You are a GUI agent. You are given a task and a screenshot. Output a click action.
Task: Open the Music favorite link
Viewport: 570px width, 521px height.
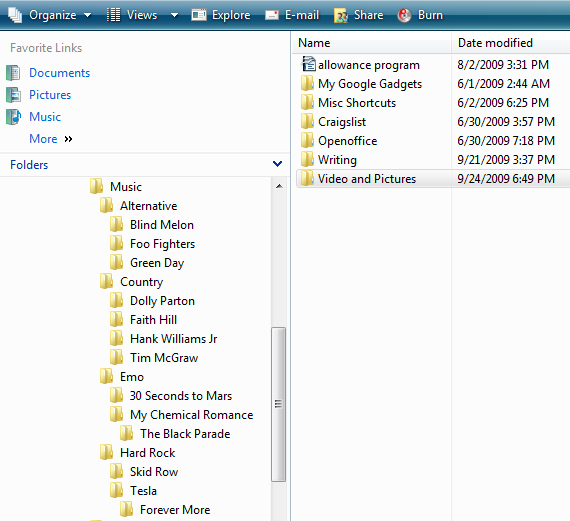[x=45, y=117]
